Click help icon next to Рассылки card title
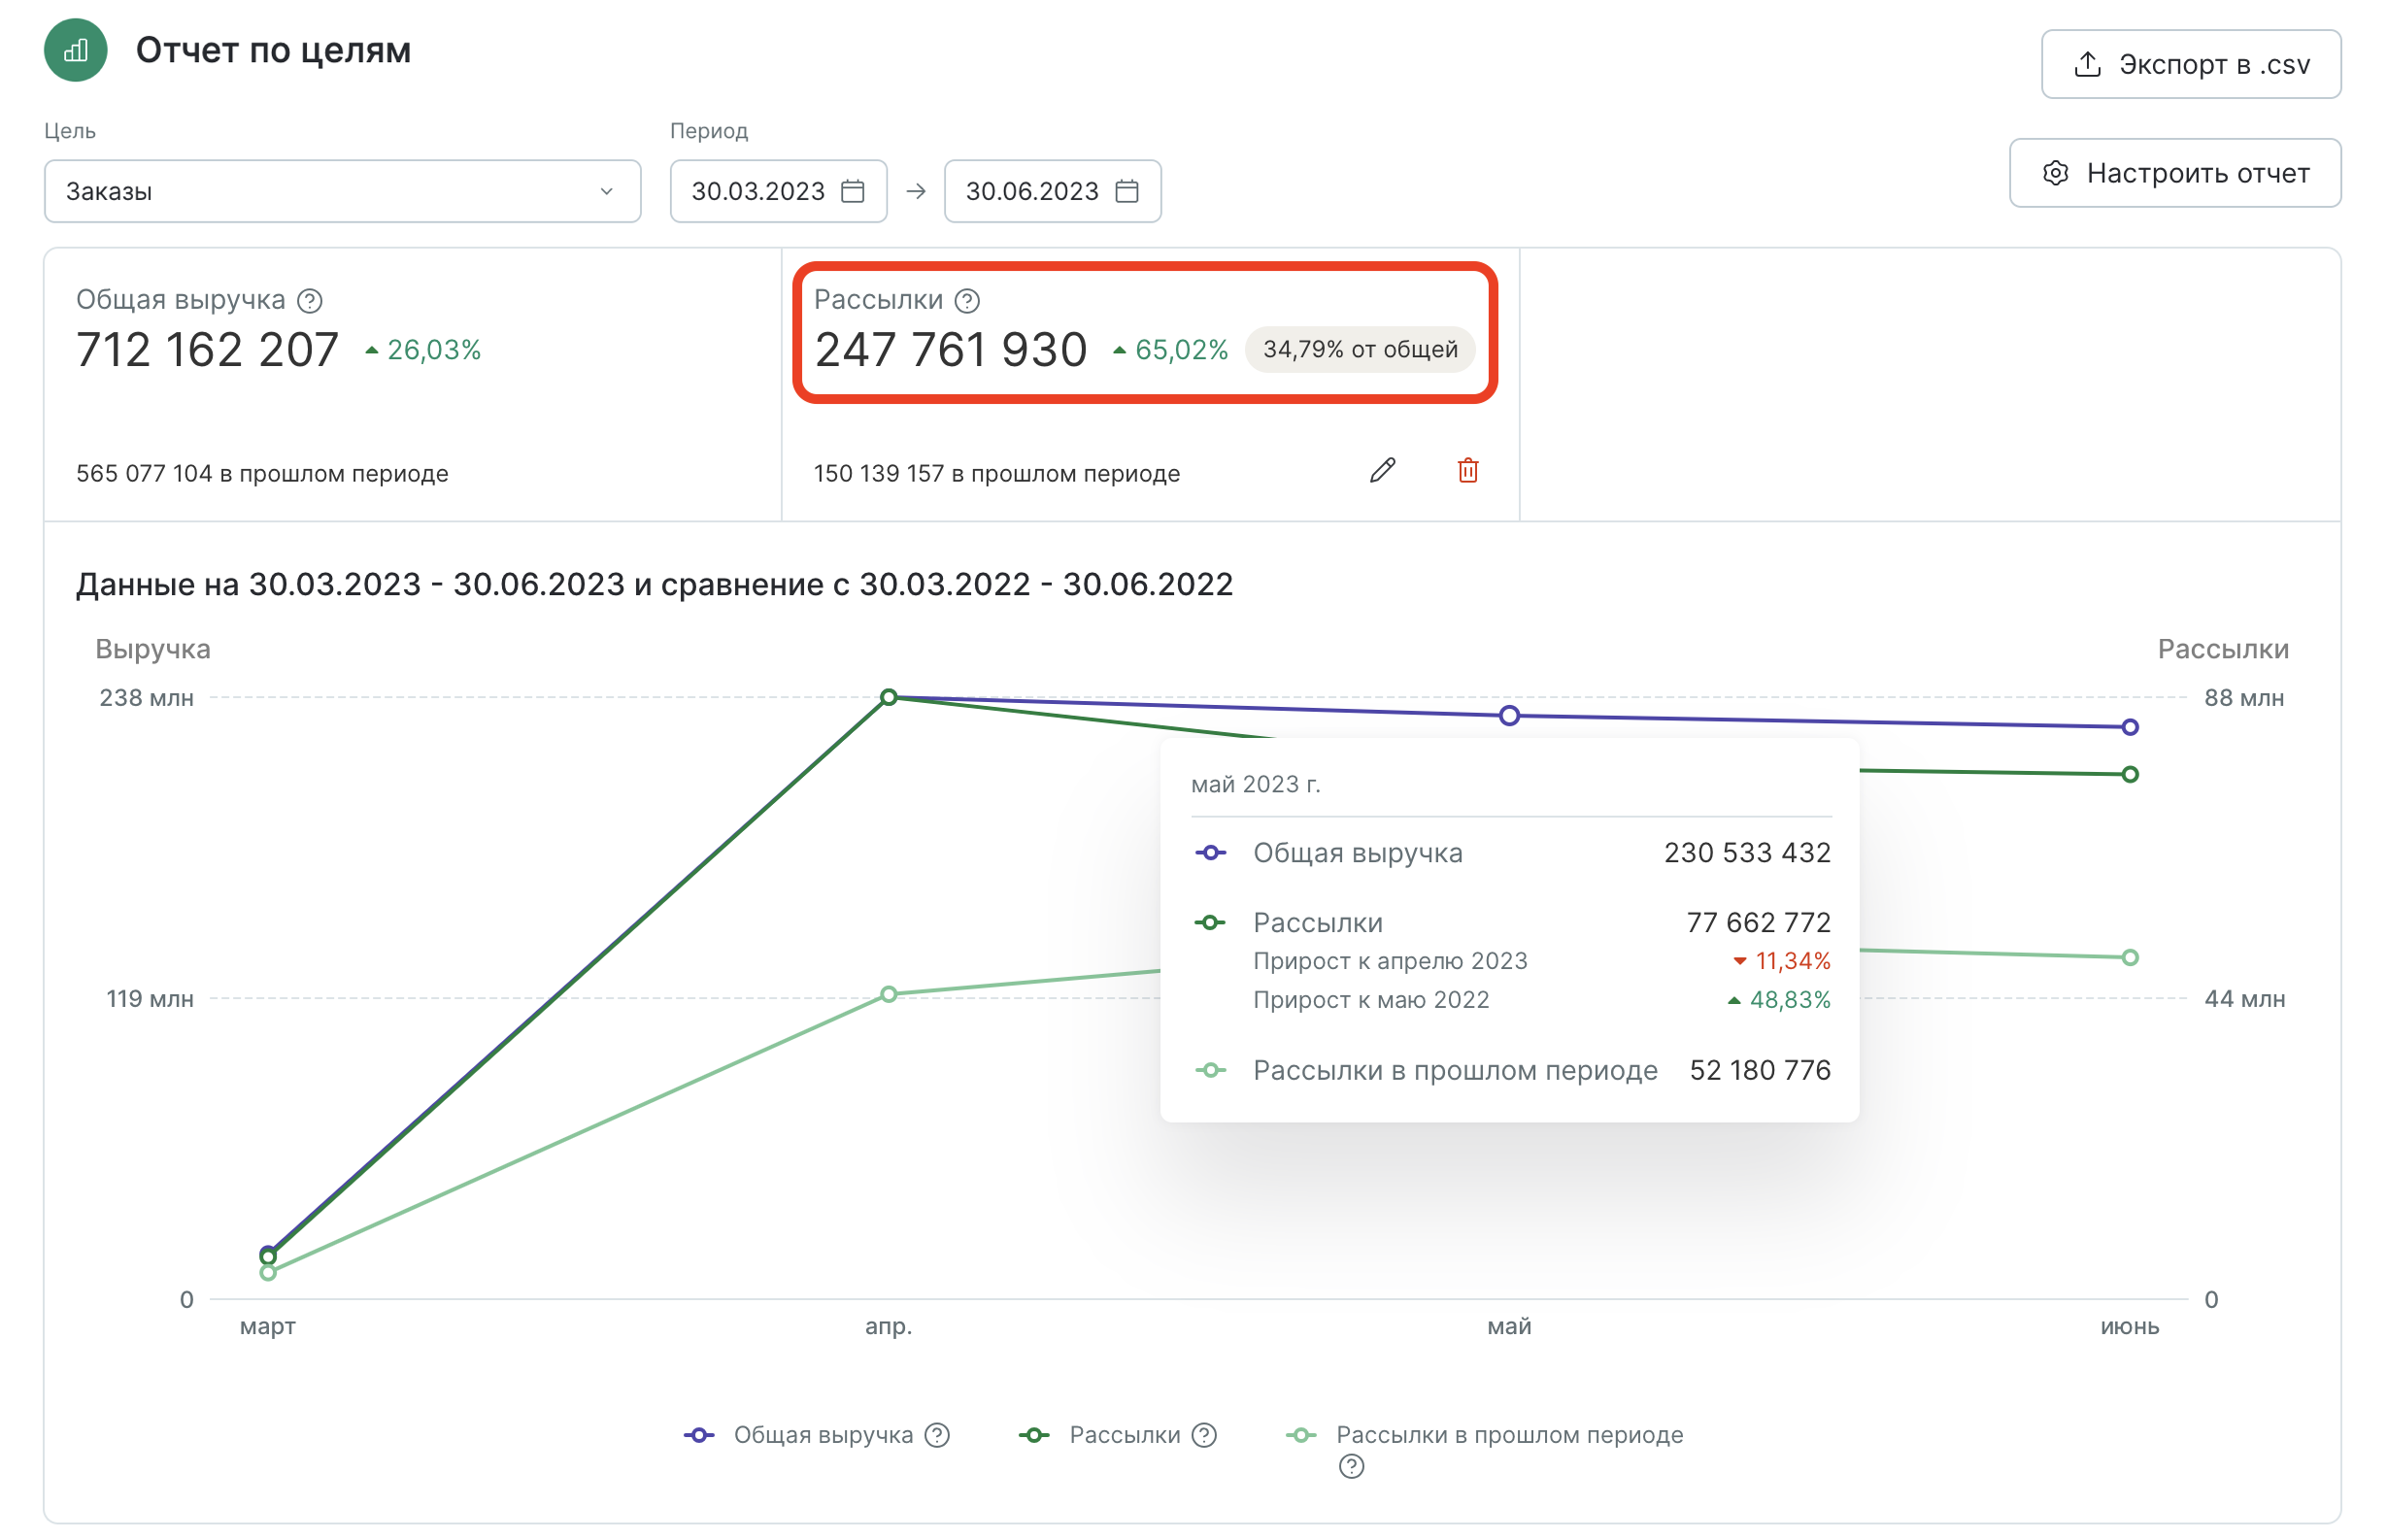Viewport: 2387px width, 1540px height. click(967, 300)
